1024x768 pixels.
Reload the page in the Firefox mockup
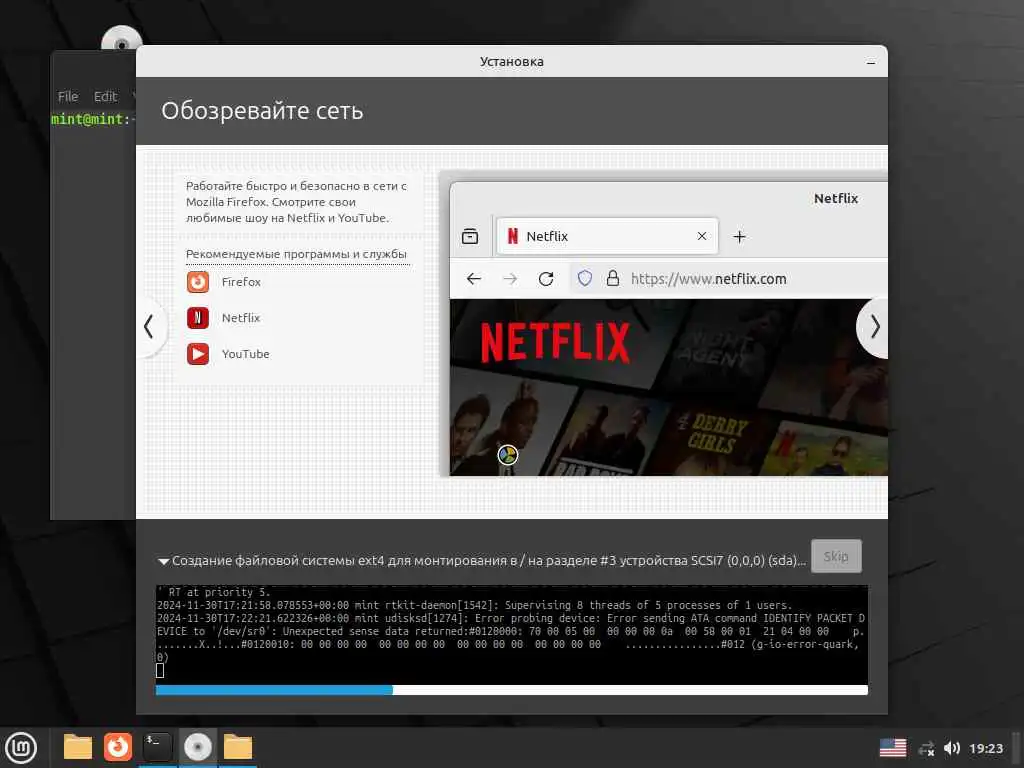(546, 279)
